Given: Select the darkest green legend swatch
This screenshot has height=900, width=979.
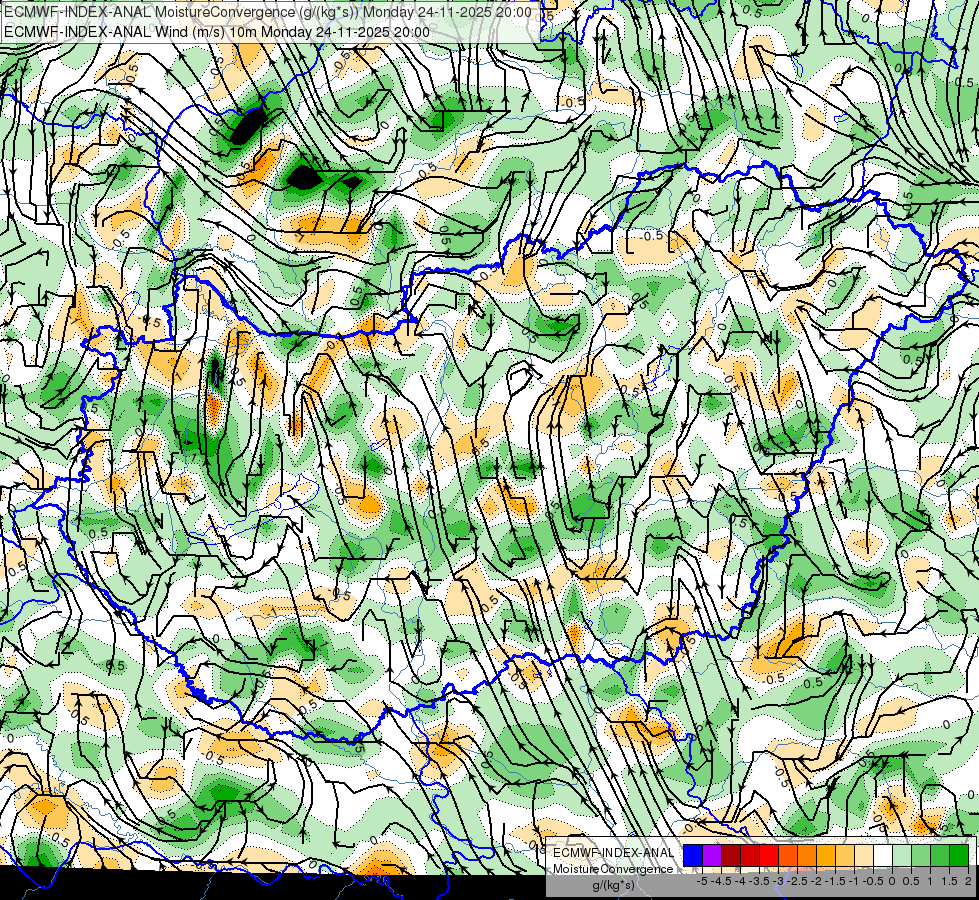Looking at the screenshot, I should tap(959, 855).
